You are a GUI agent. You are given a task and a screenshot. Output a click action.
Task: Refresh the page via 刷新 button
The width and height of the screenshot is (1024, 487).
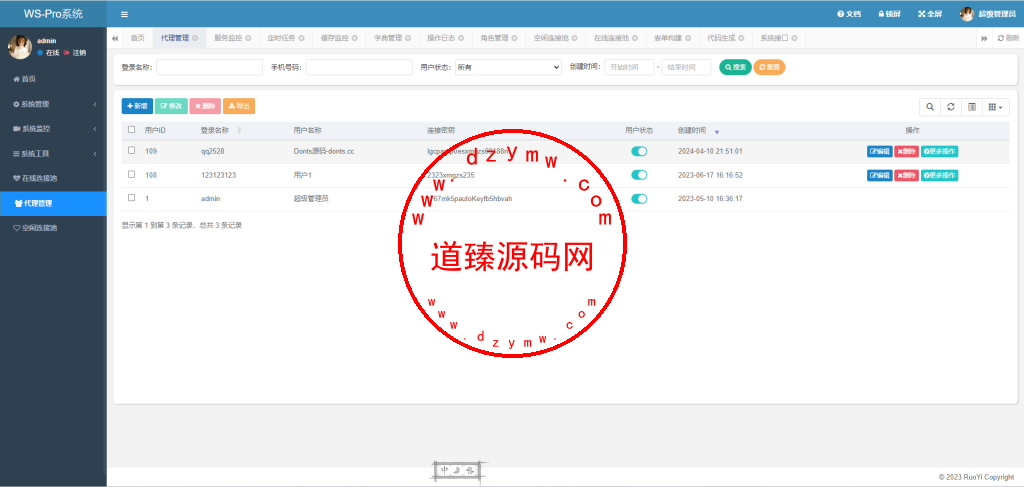click(x=1008, y=39)
